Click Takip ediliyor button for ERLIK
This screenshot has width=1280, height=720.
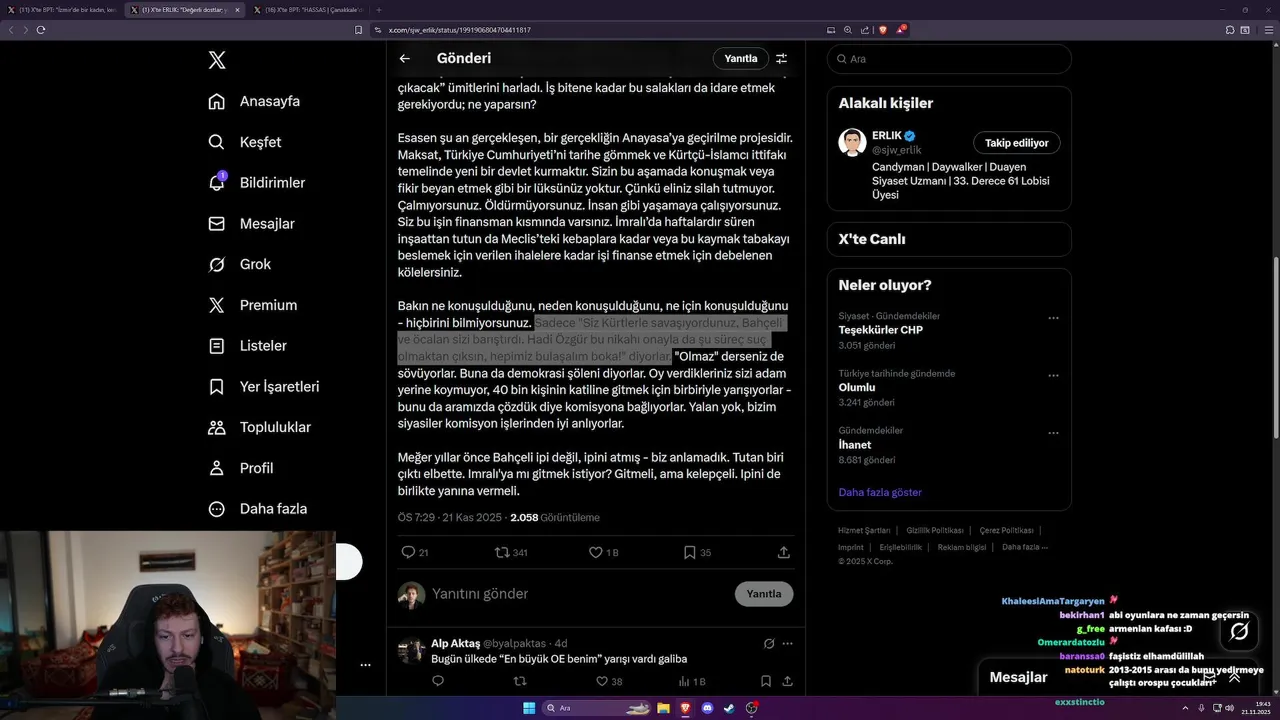(1016, 143)
